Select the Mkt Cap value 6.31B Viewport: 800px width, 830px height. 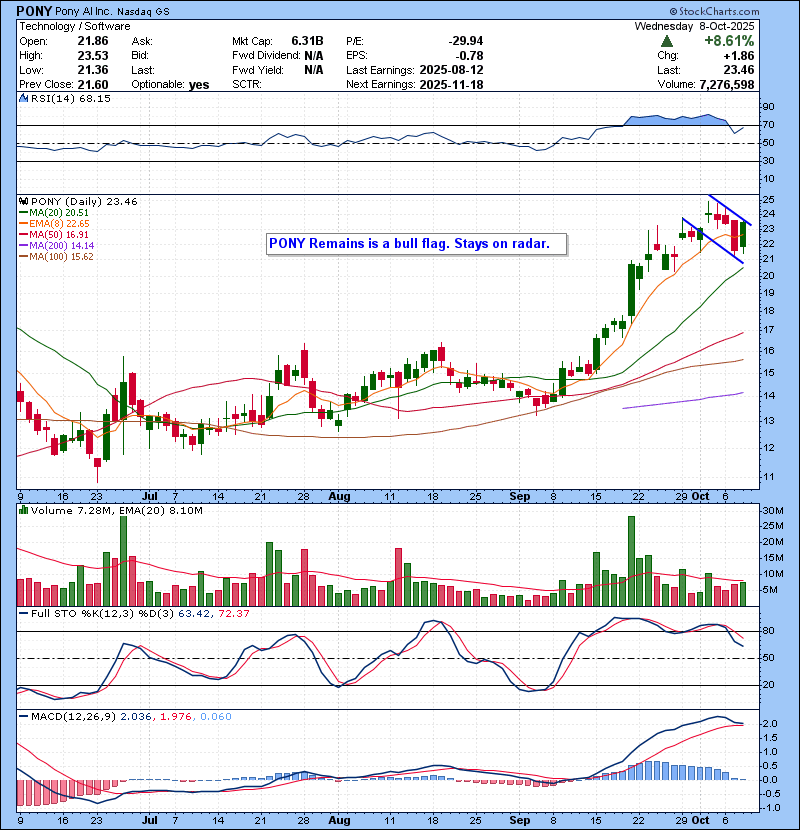point(307,41)
